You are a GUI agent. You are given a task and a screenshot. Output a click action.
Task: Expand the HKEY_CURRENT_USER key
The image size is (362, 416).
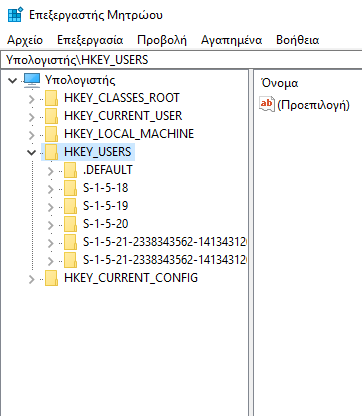coord(32,117)
